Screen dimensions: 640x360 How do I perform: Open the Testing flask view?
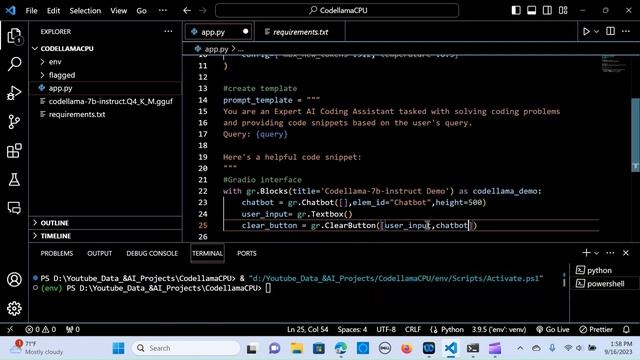(14, 180)
